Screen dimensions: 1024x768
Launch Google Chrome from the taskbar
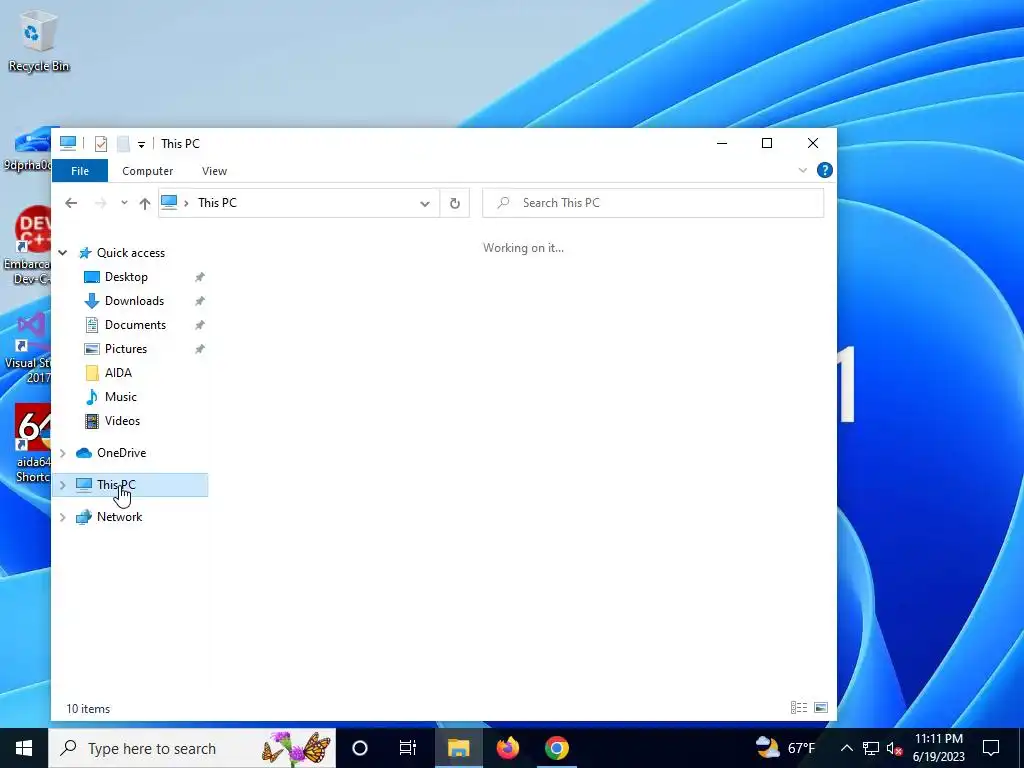pos(556,748)
